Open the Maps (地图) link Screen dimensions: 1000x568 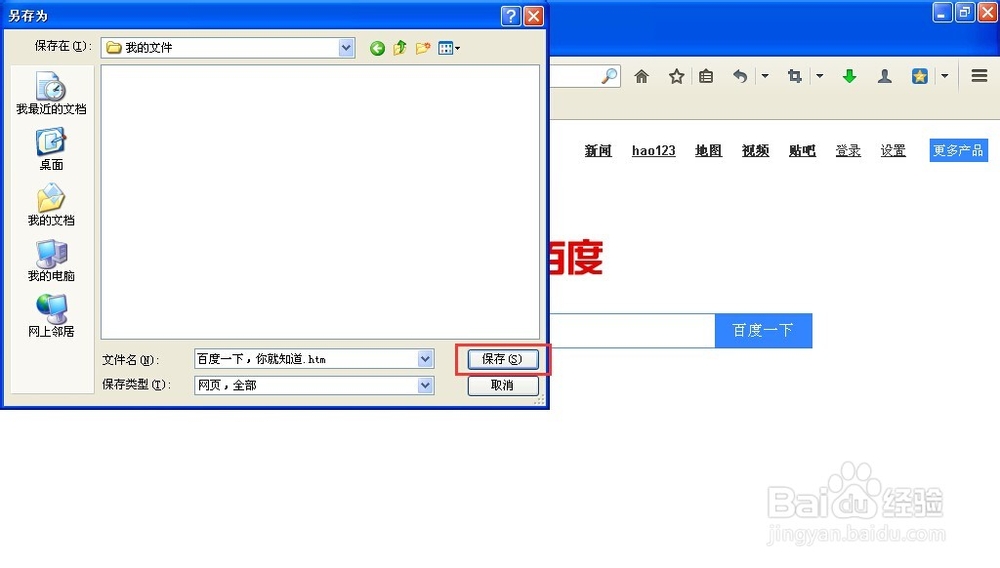[709, 150]
